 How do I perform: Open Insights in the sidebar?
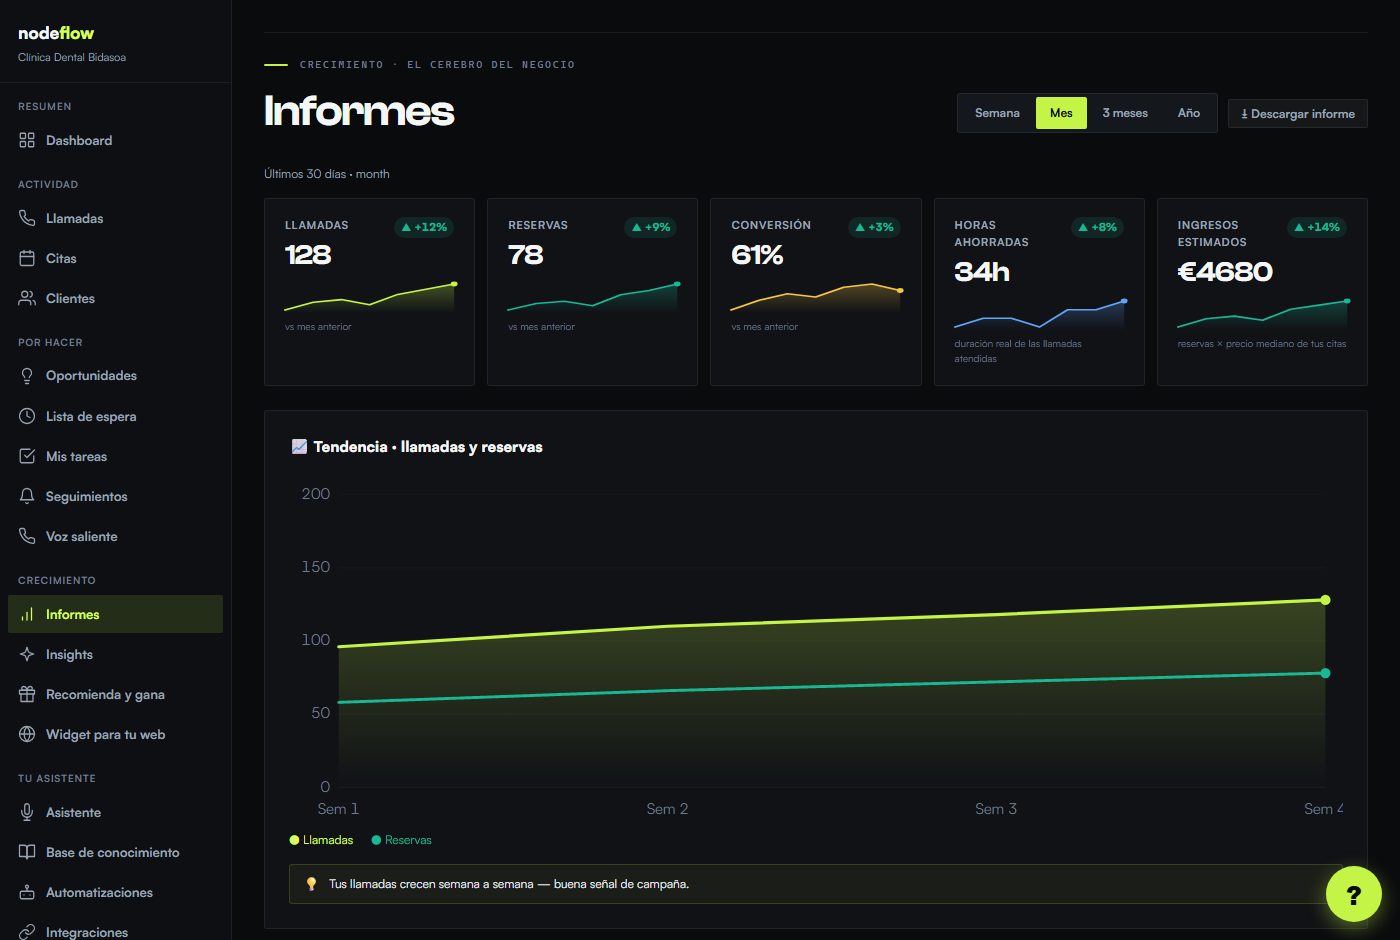[x=115, y=654]
